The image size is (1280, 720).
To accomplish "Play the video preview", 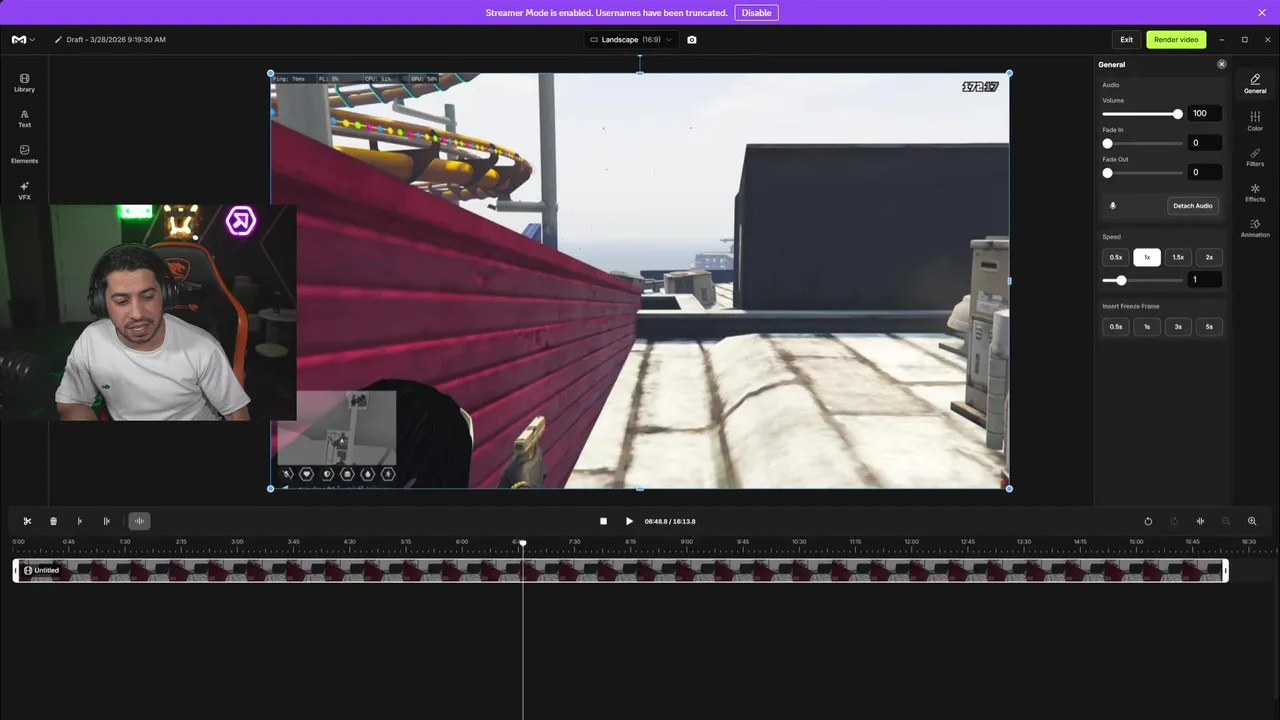I will (x=629, y=521).
